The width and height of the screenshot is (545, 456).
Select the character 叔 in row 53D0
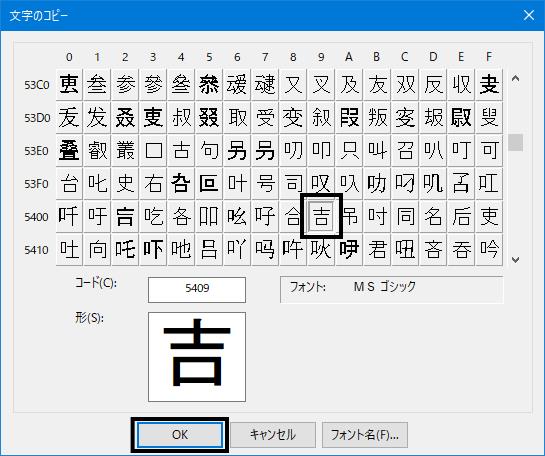[181, 117]
